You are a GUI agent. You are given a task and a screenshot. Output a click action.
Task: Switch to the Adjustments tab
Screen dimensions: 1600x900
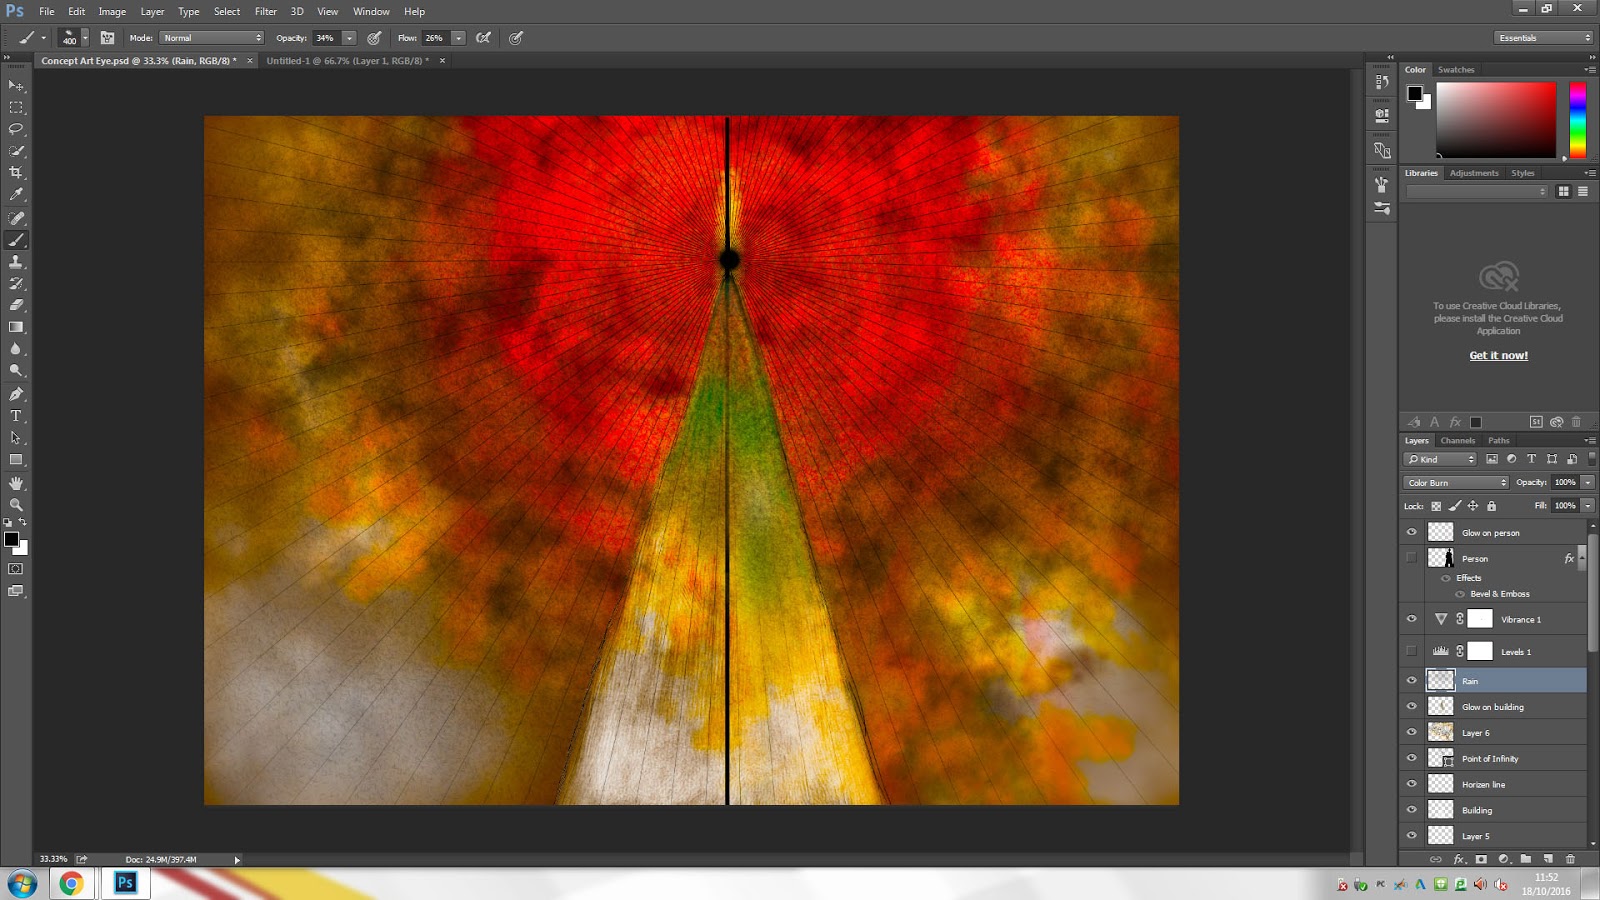click(1474, 173)
